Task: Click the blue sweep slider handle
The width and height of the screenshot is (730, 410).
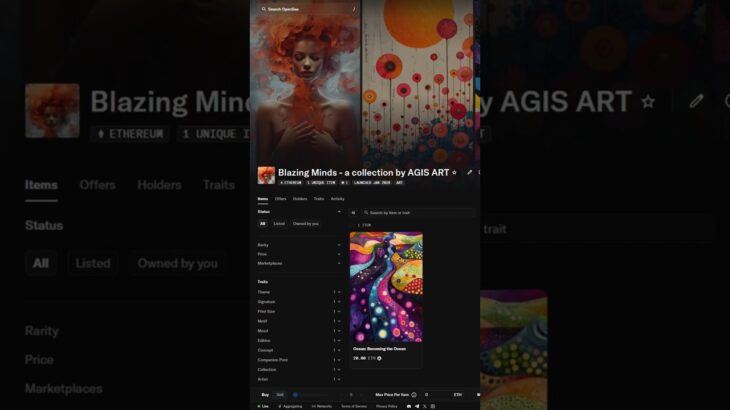Action: coord(295,395)
